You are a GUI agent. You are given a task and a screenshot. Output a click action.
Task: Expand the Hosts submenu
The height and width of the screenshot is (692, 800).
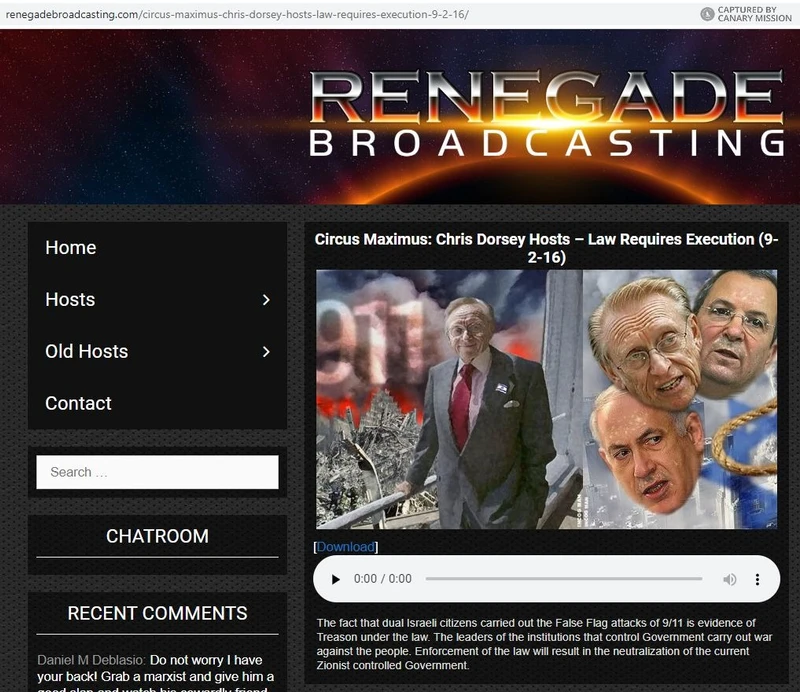(265, 299)
